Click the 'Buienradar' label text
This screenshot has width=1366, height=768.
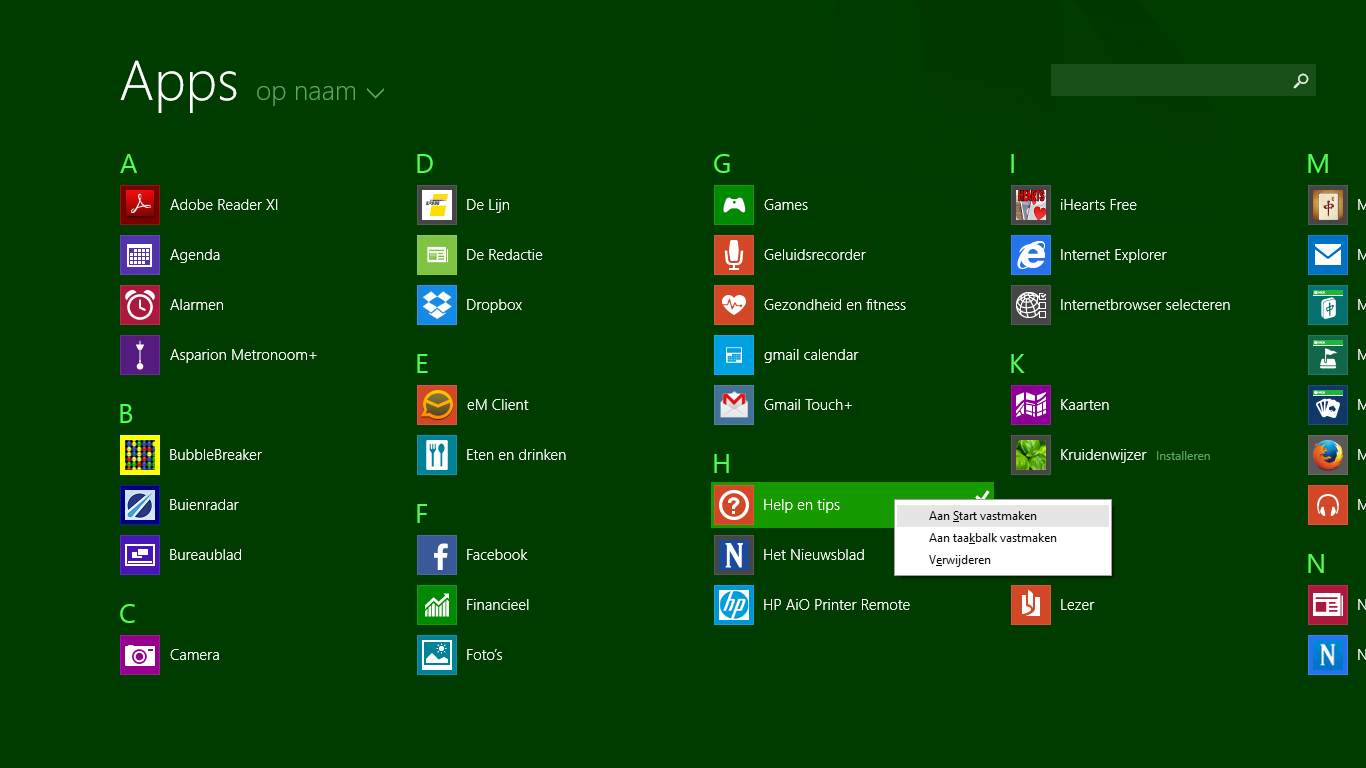coord(204,505)
